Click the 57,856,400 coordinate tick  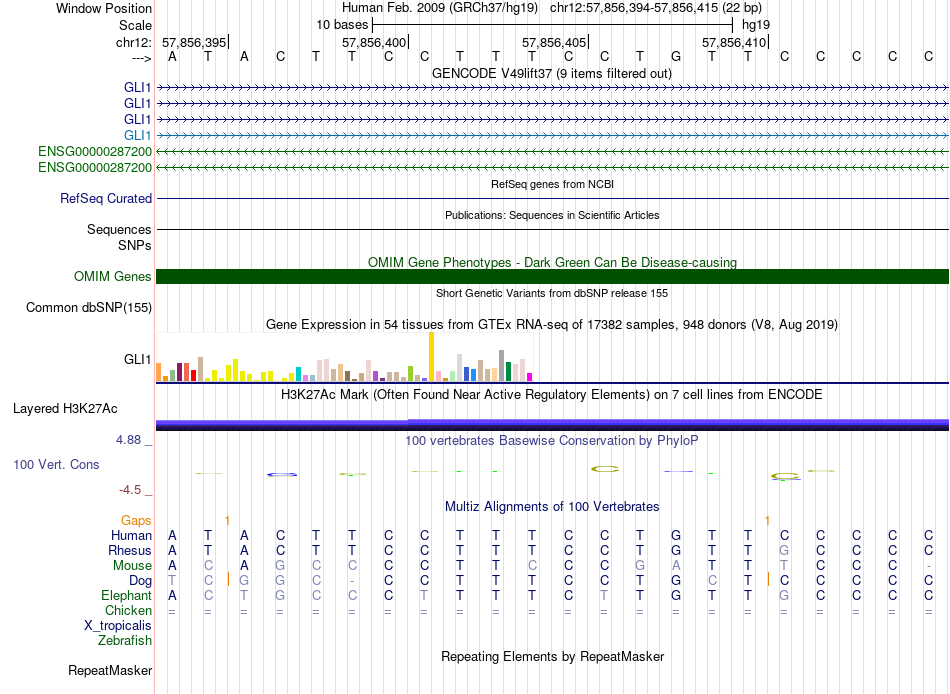[x=375, y=42]
